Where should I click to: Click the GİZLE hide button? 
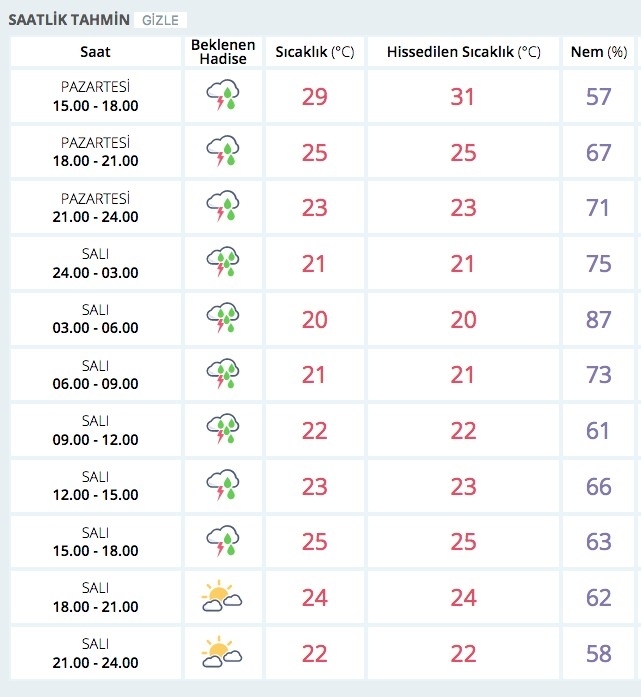[x=160, y=19]
